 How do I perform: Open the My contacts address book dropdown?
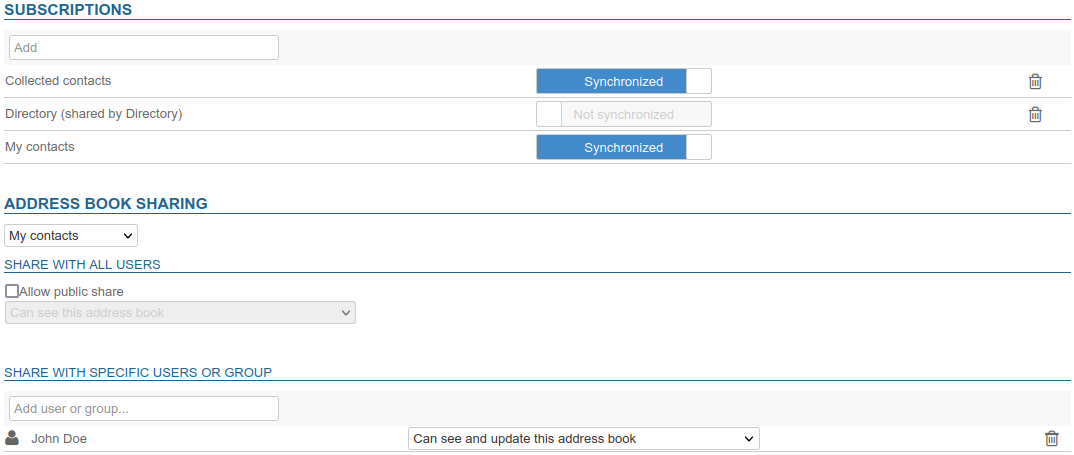[71, 236]
